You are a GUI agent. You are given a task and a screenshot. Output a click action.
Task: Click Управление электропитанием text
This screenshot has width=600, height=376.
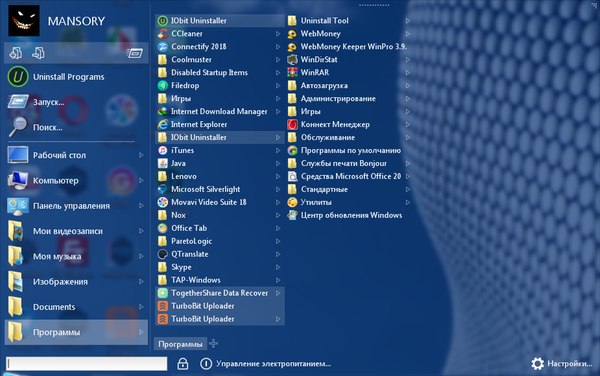pos(273,364)
